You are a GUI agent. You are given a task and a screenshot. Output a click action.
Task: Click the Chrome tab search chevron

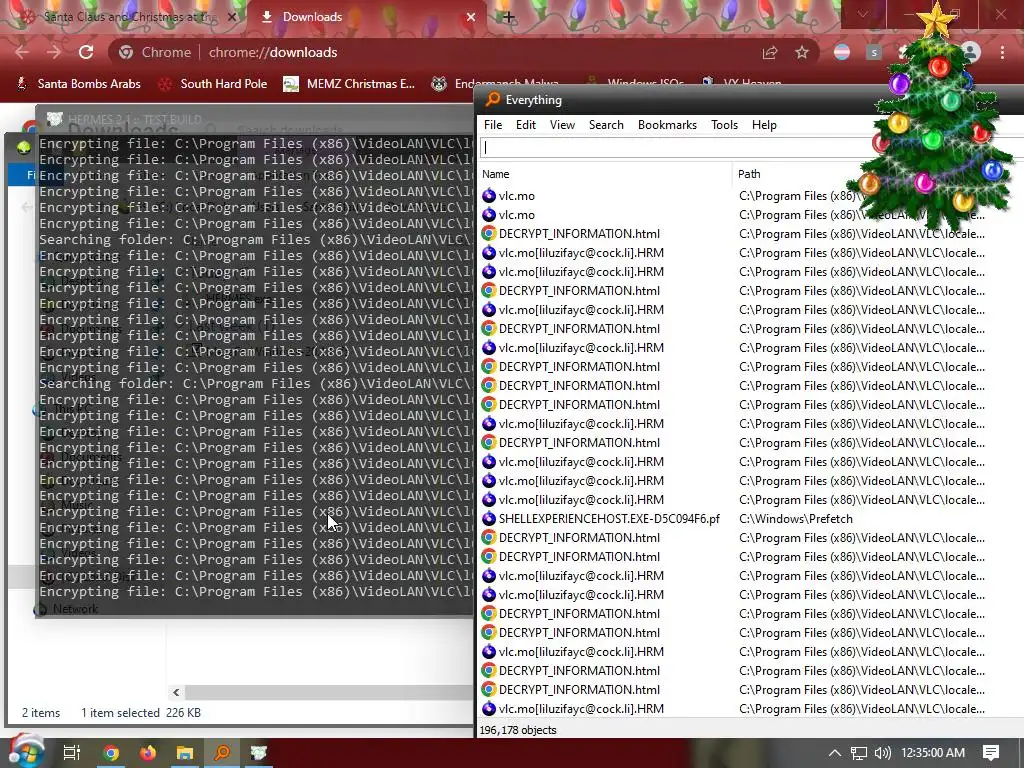click(863, 14)
